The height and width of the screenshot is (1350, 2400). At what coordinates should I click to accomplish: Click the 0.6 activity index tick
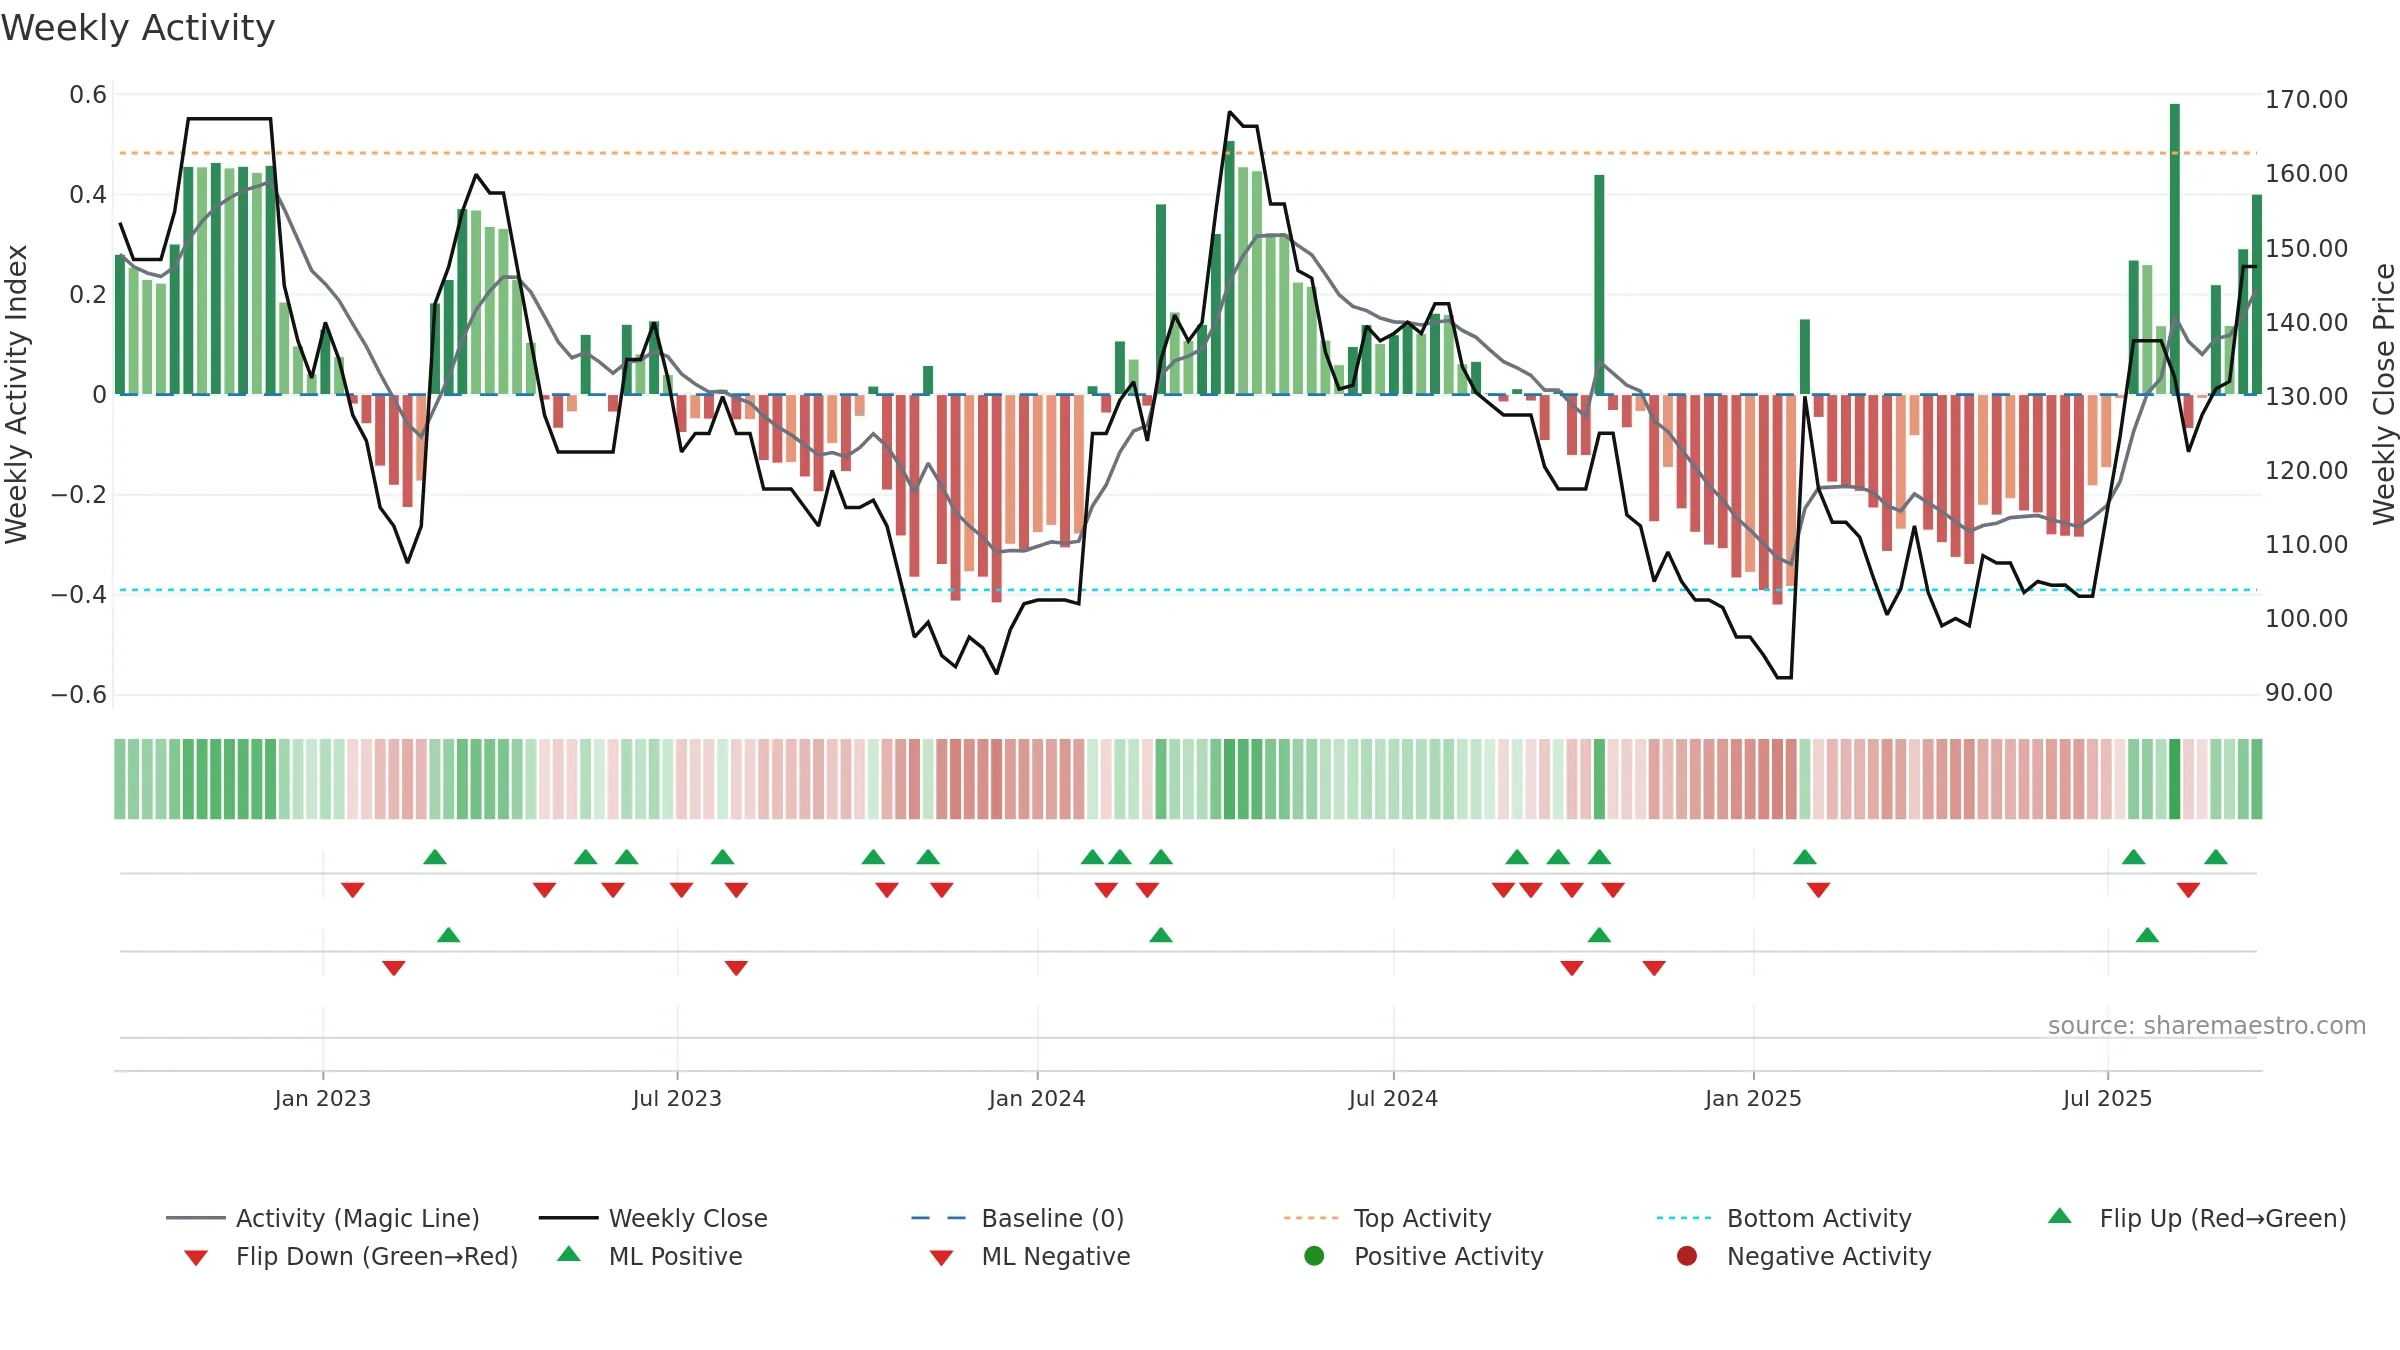(88, 95)
